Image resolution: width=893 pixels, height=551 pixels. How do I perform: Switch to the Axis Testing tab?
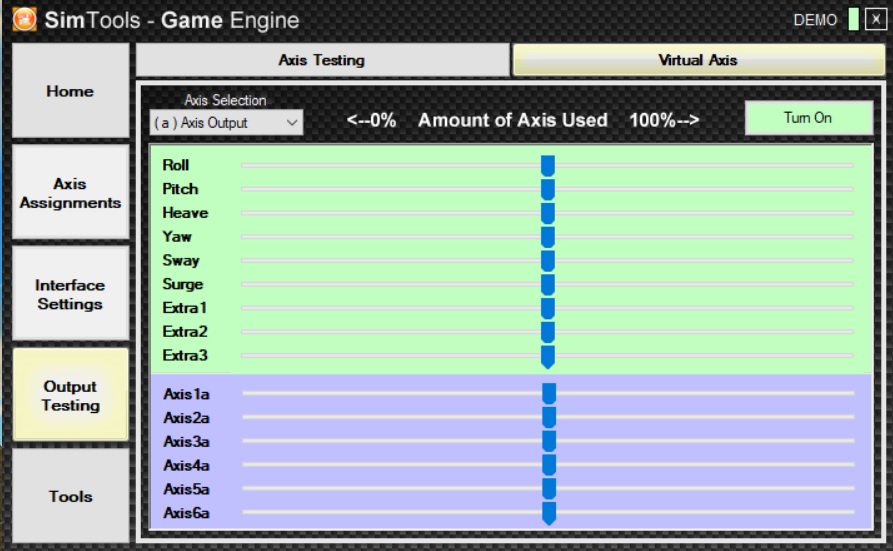click(322, 60)
